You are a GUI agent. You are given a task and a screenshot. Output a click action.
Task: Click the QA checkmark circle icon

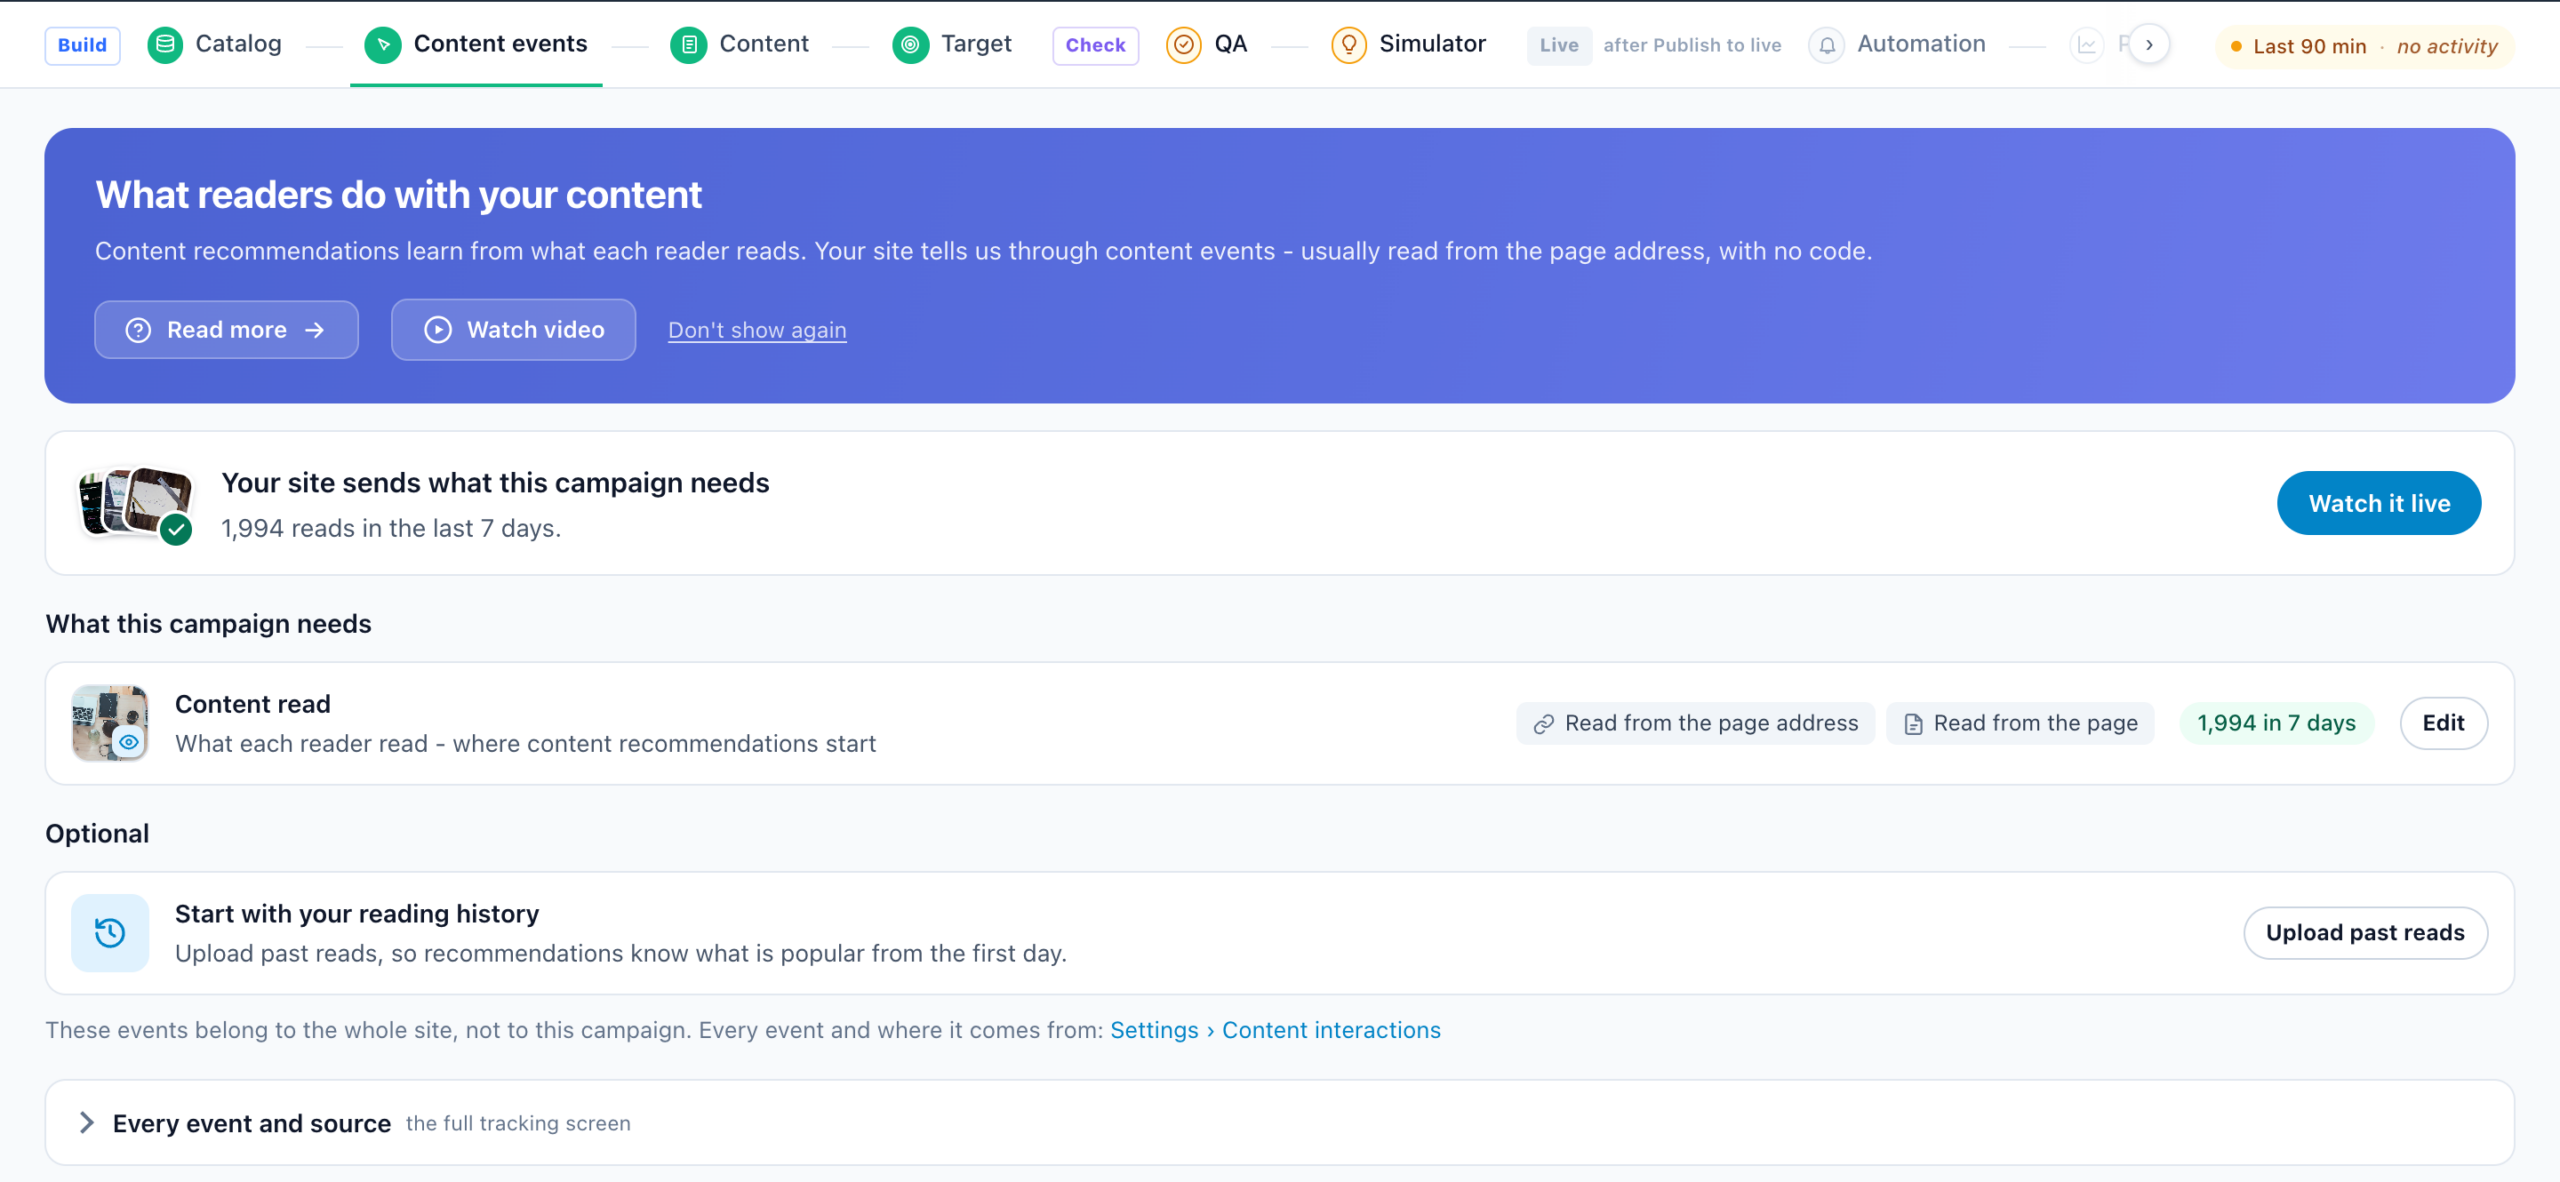[1184, 44]
